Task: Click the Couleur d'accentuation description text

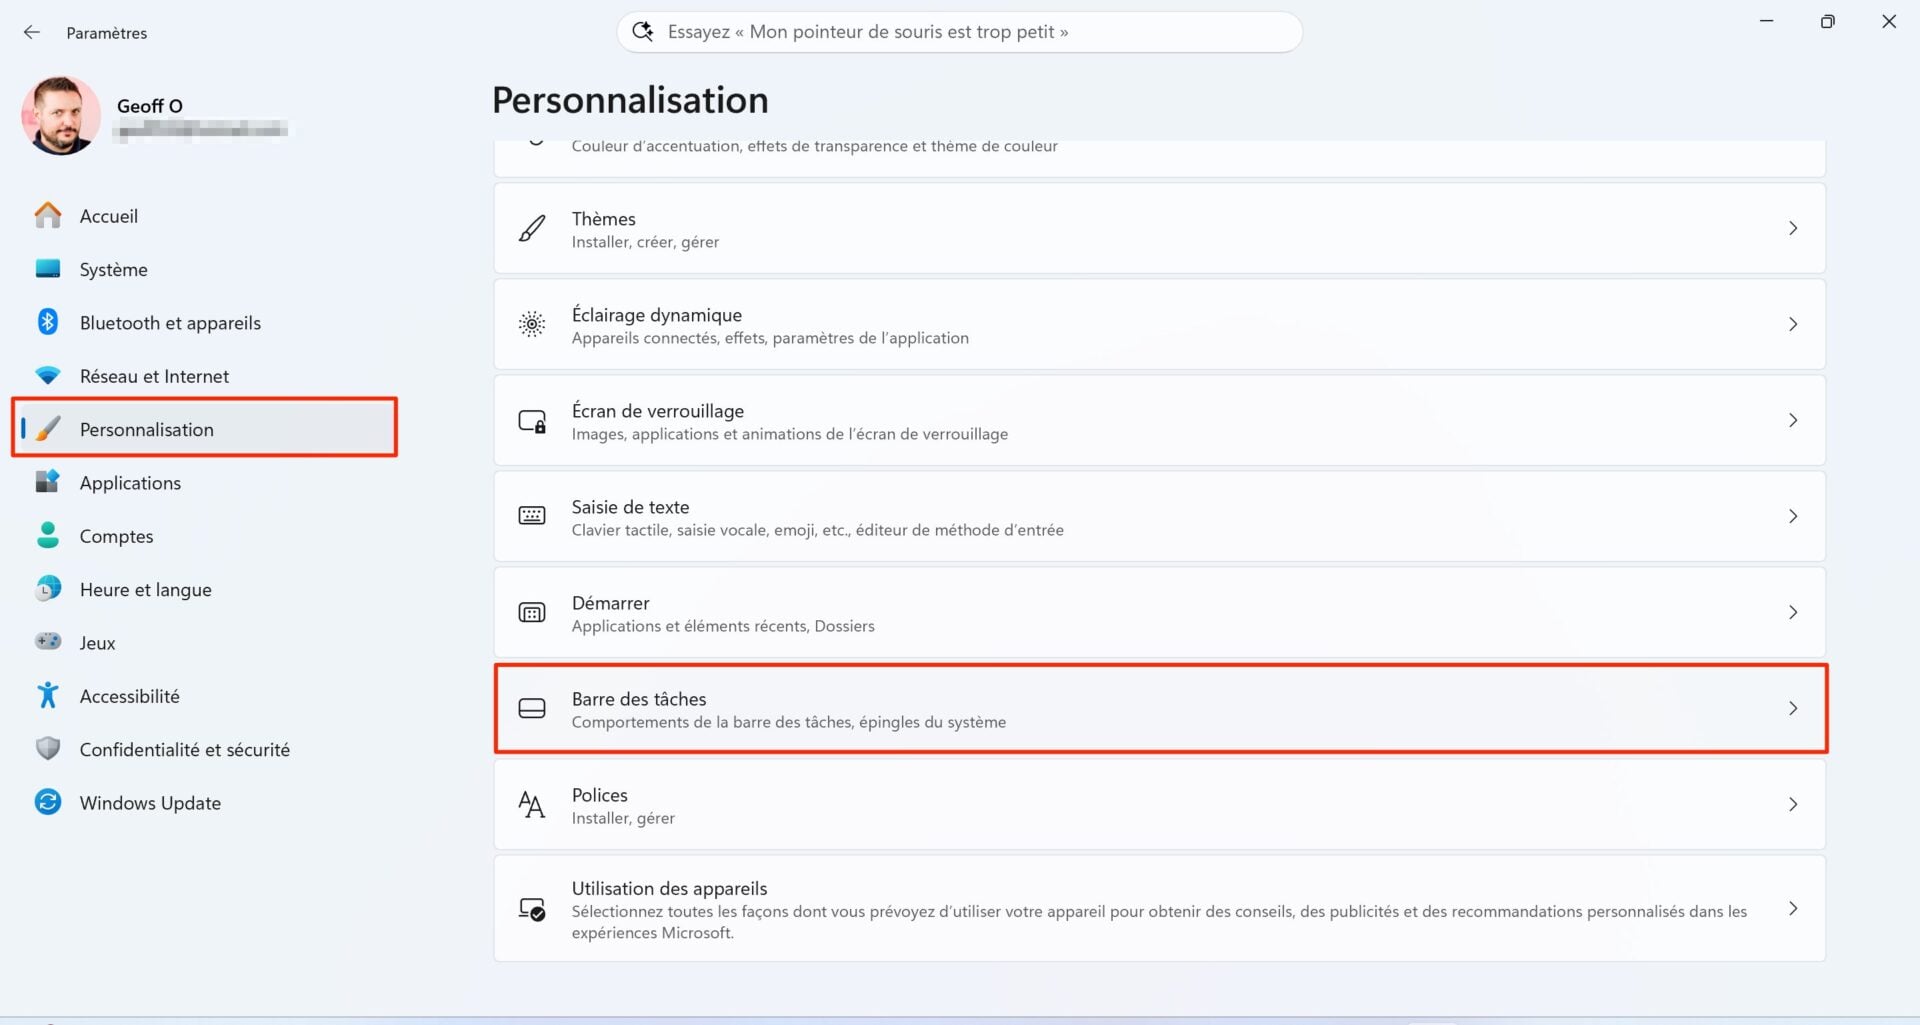Action: coord(814,146)
